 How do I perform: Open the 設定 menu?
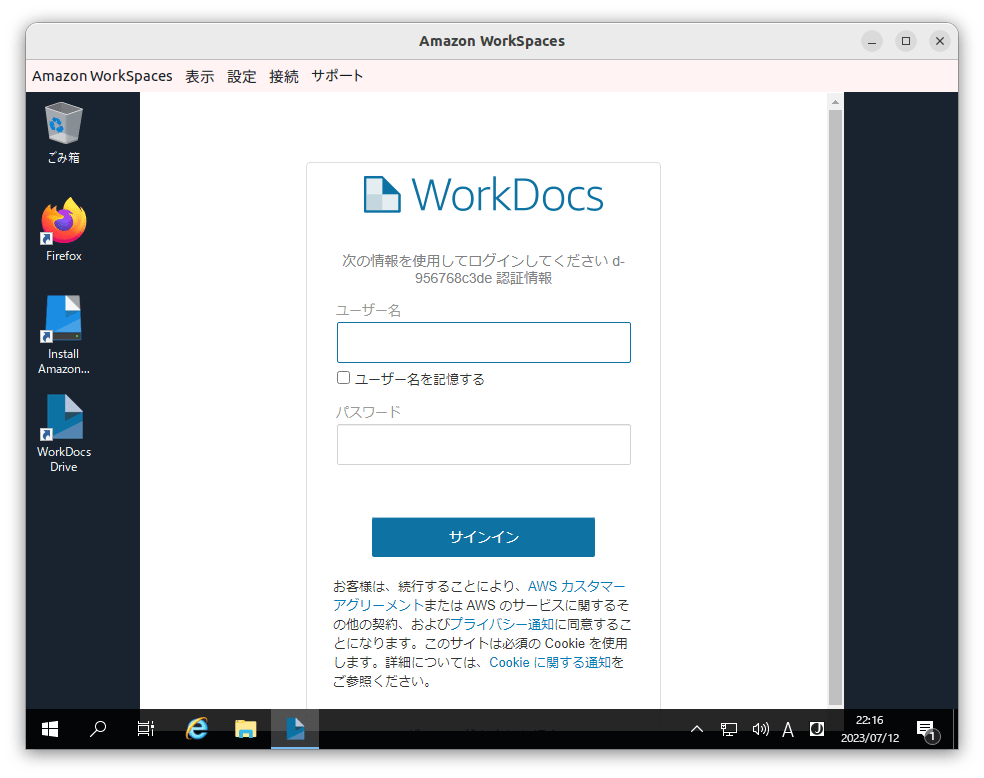241,75
